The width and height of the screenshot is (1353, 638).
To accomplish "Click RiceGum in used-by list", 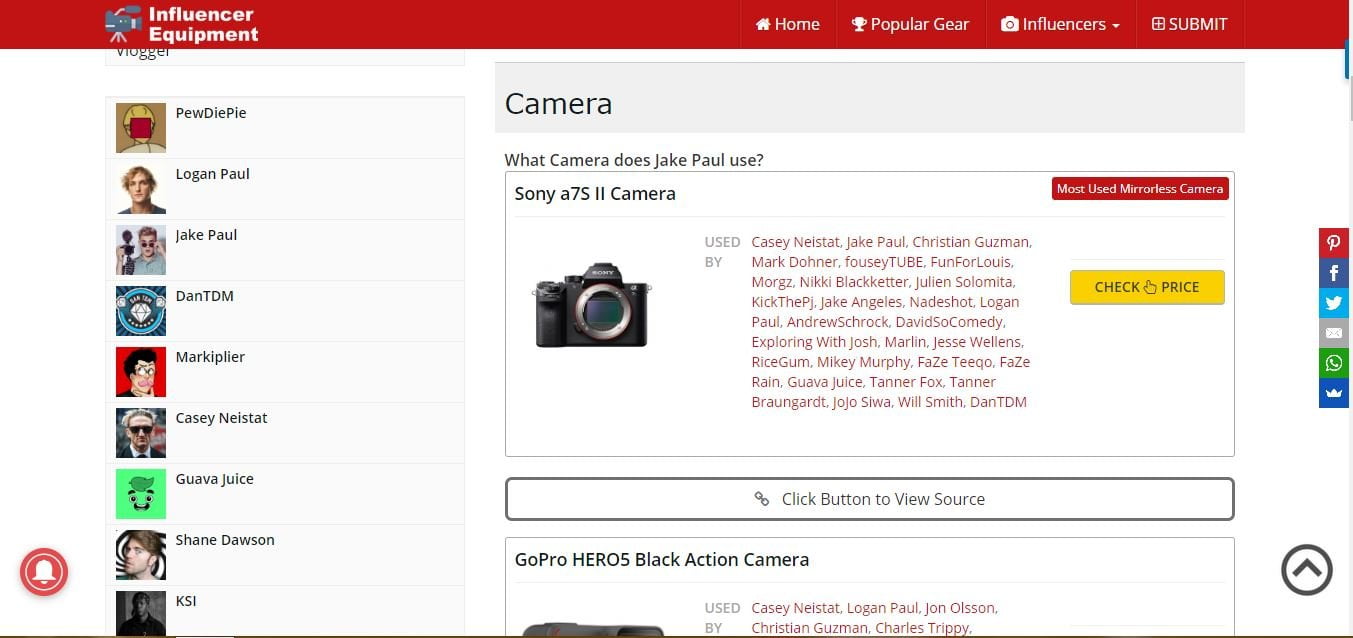I will [x=781, y=362].
